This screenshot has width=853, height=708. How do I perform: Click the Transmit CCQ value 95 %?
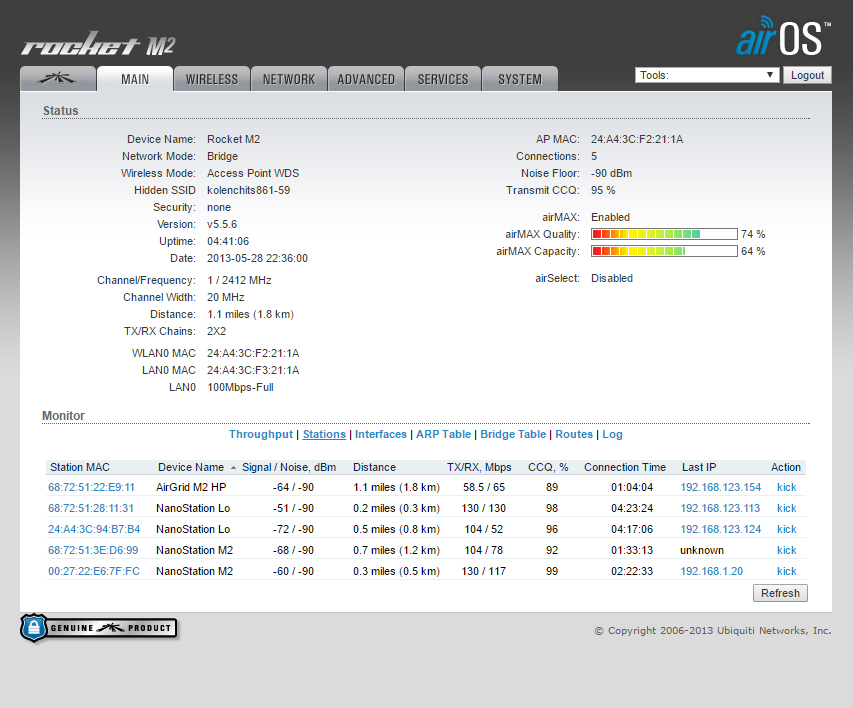(x=603, y=190)
